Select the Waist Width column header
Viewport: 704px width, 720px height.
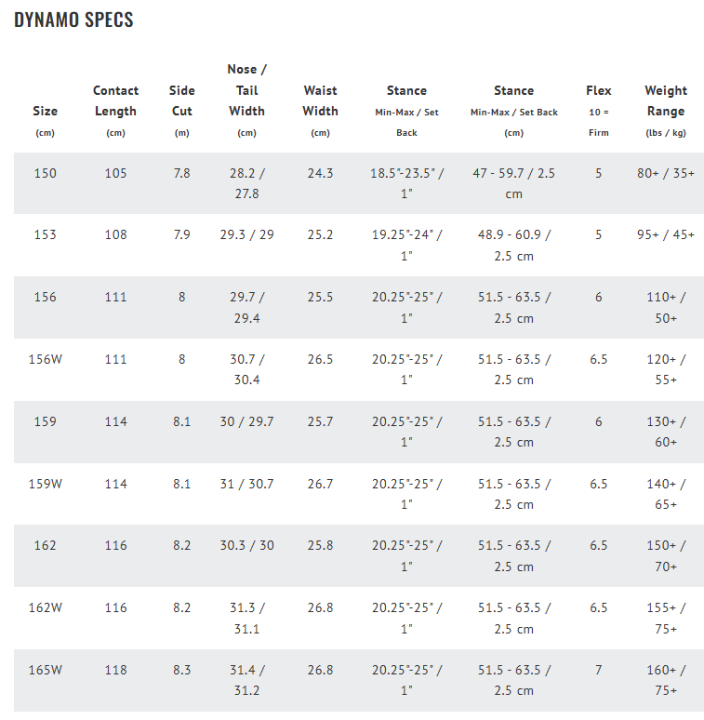320,101
